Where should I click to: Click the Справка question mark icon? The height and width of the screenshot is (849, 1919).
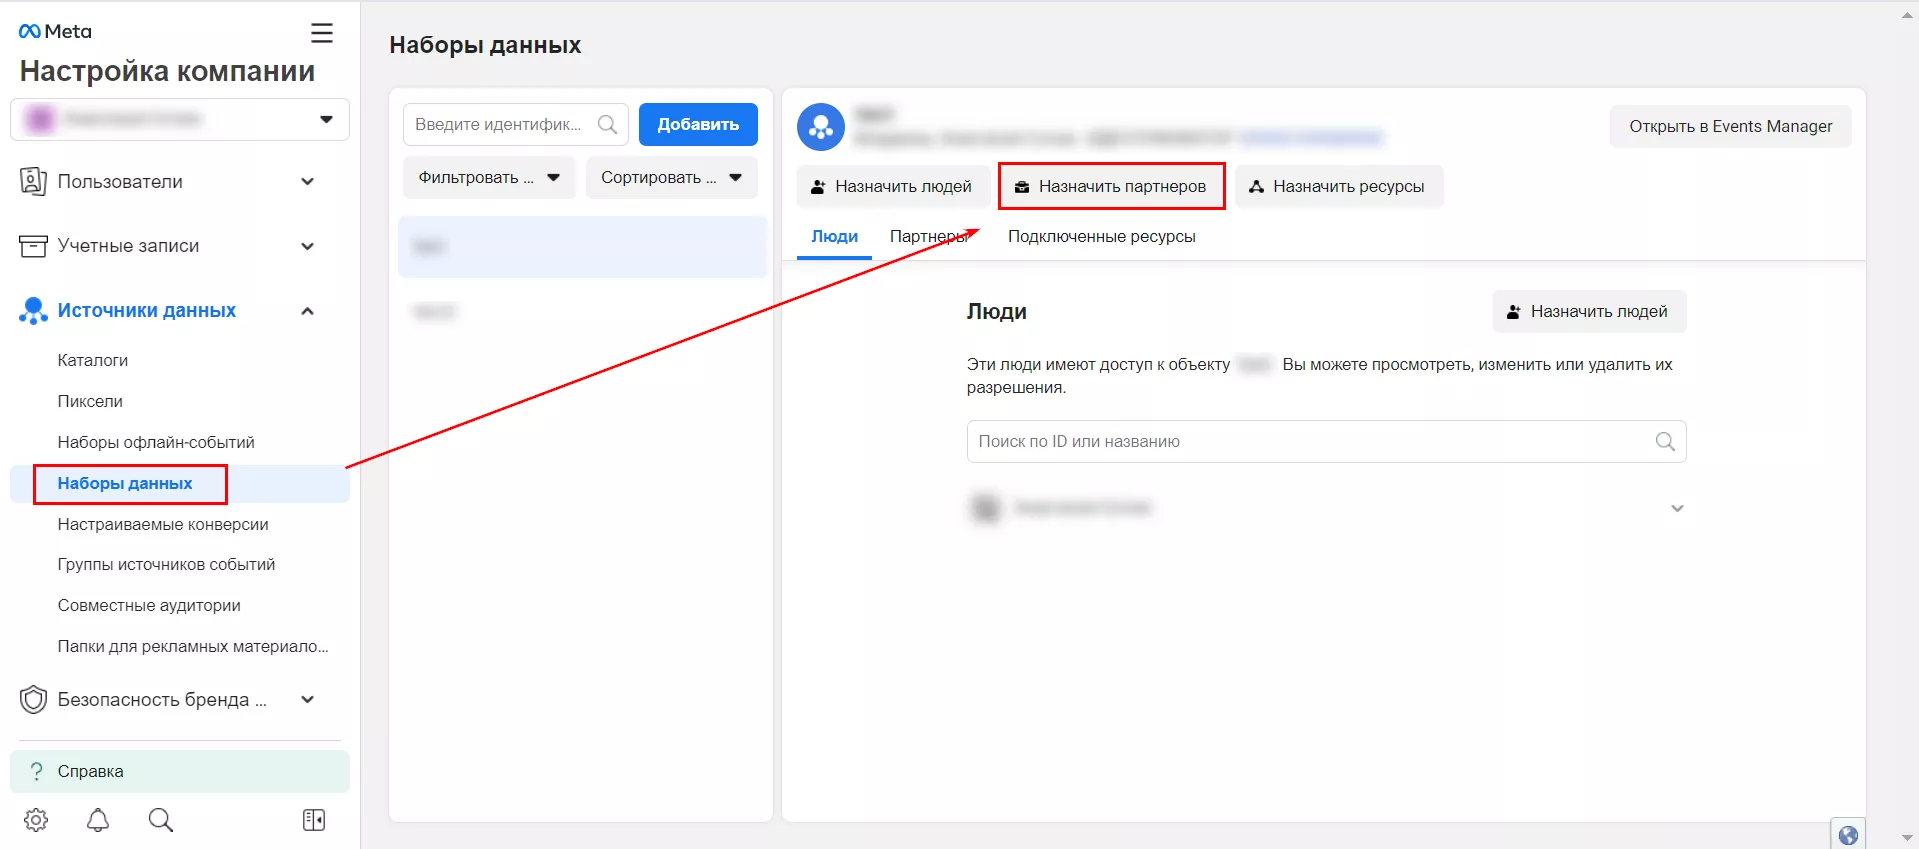tap(37, 771)
